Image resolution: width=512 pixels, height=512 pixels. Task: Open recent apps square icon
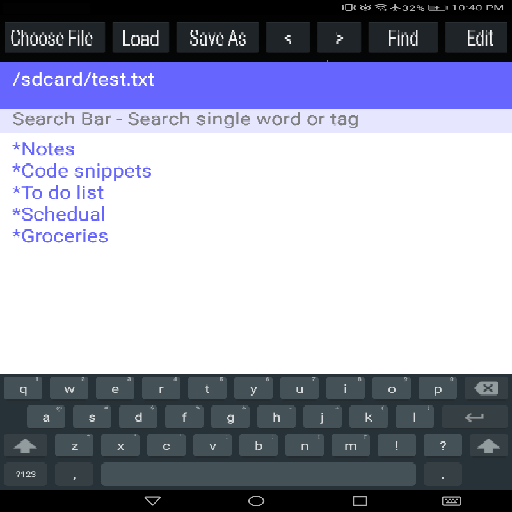(360, 501)
